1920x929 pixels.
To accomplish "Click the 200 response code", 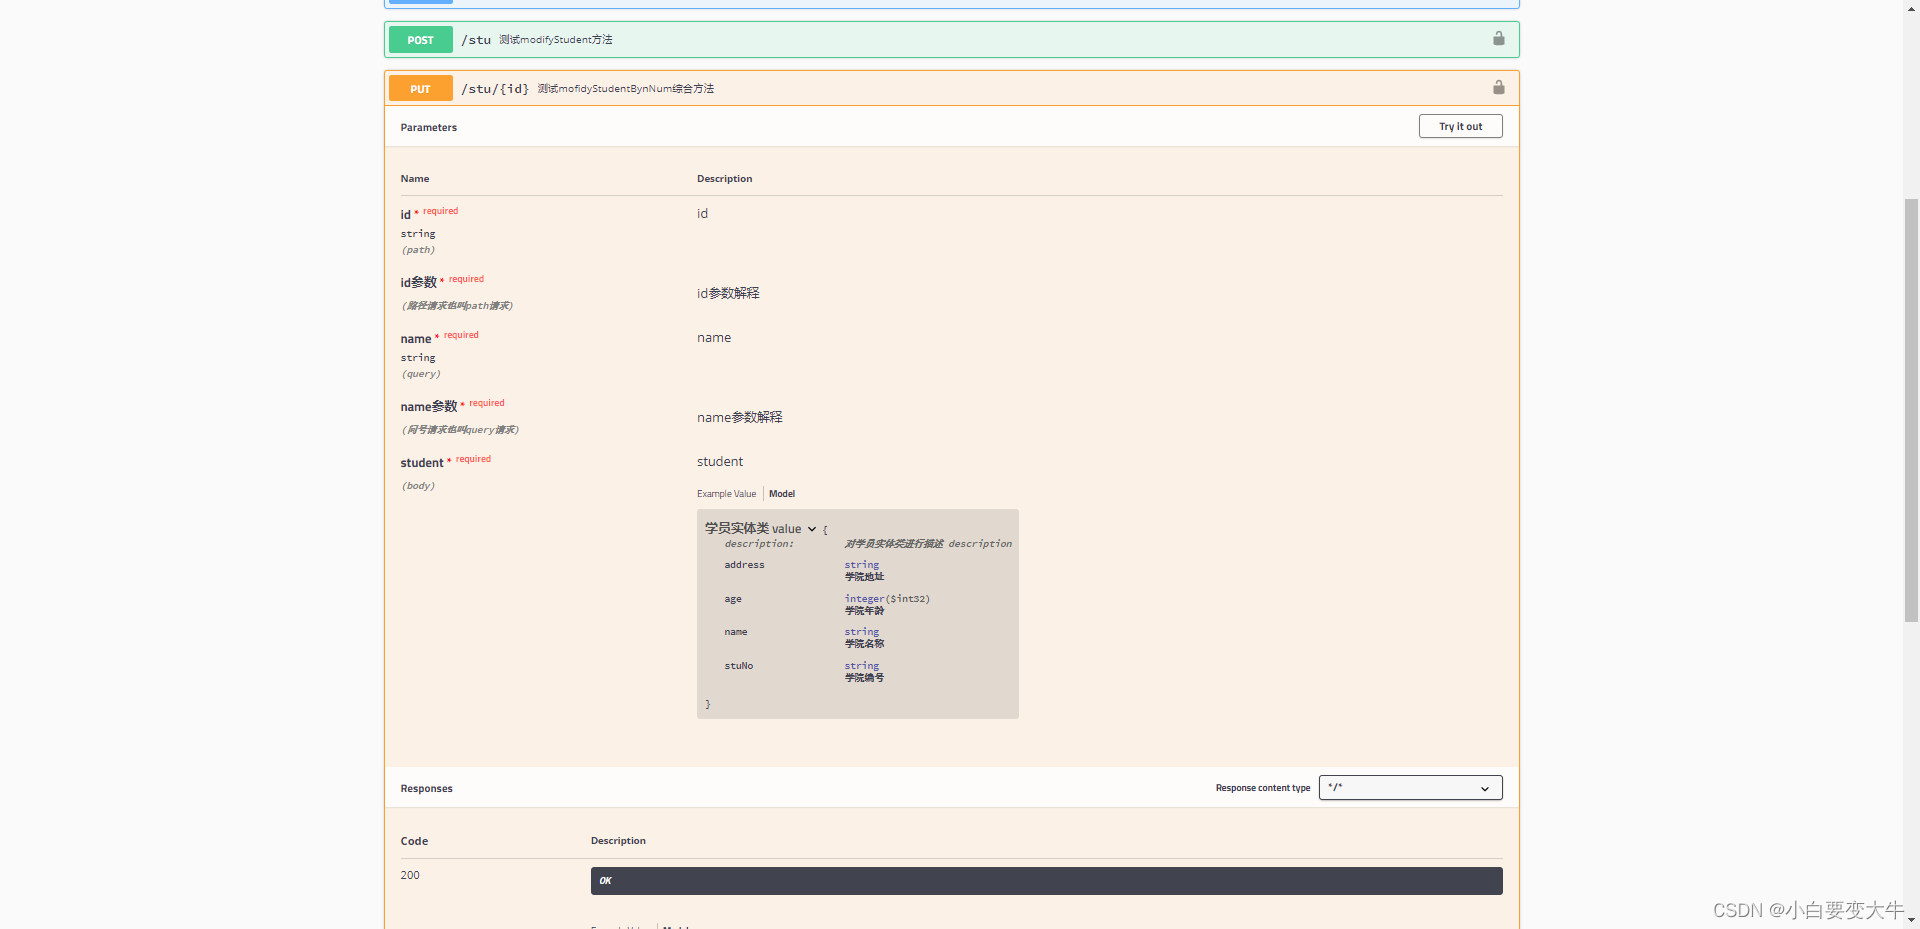I will tap(410, 875).
